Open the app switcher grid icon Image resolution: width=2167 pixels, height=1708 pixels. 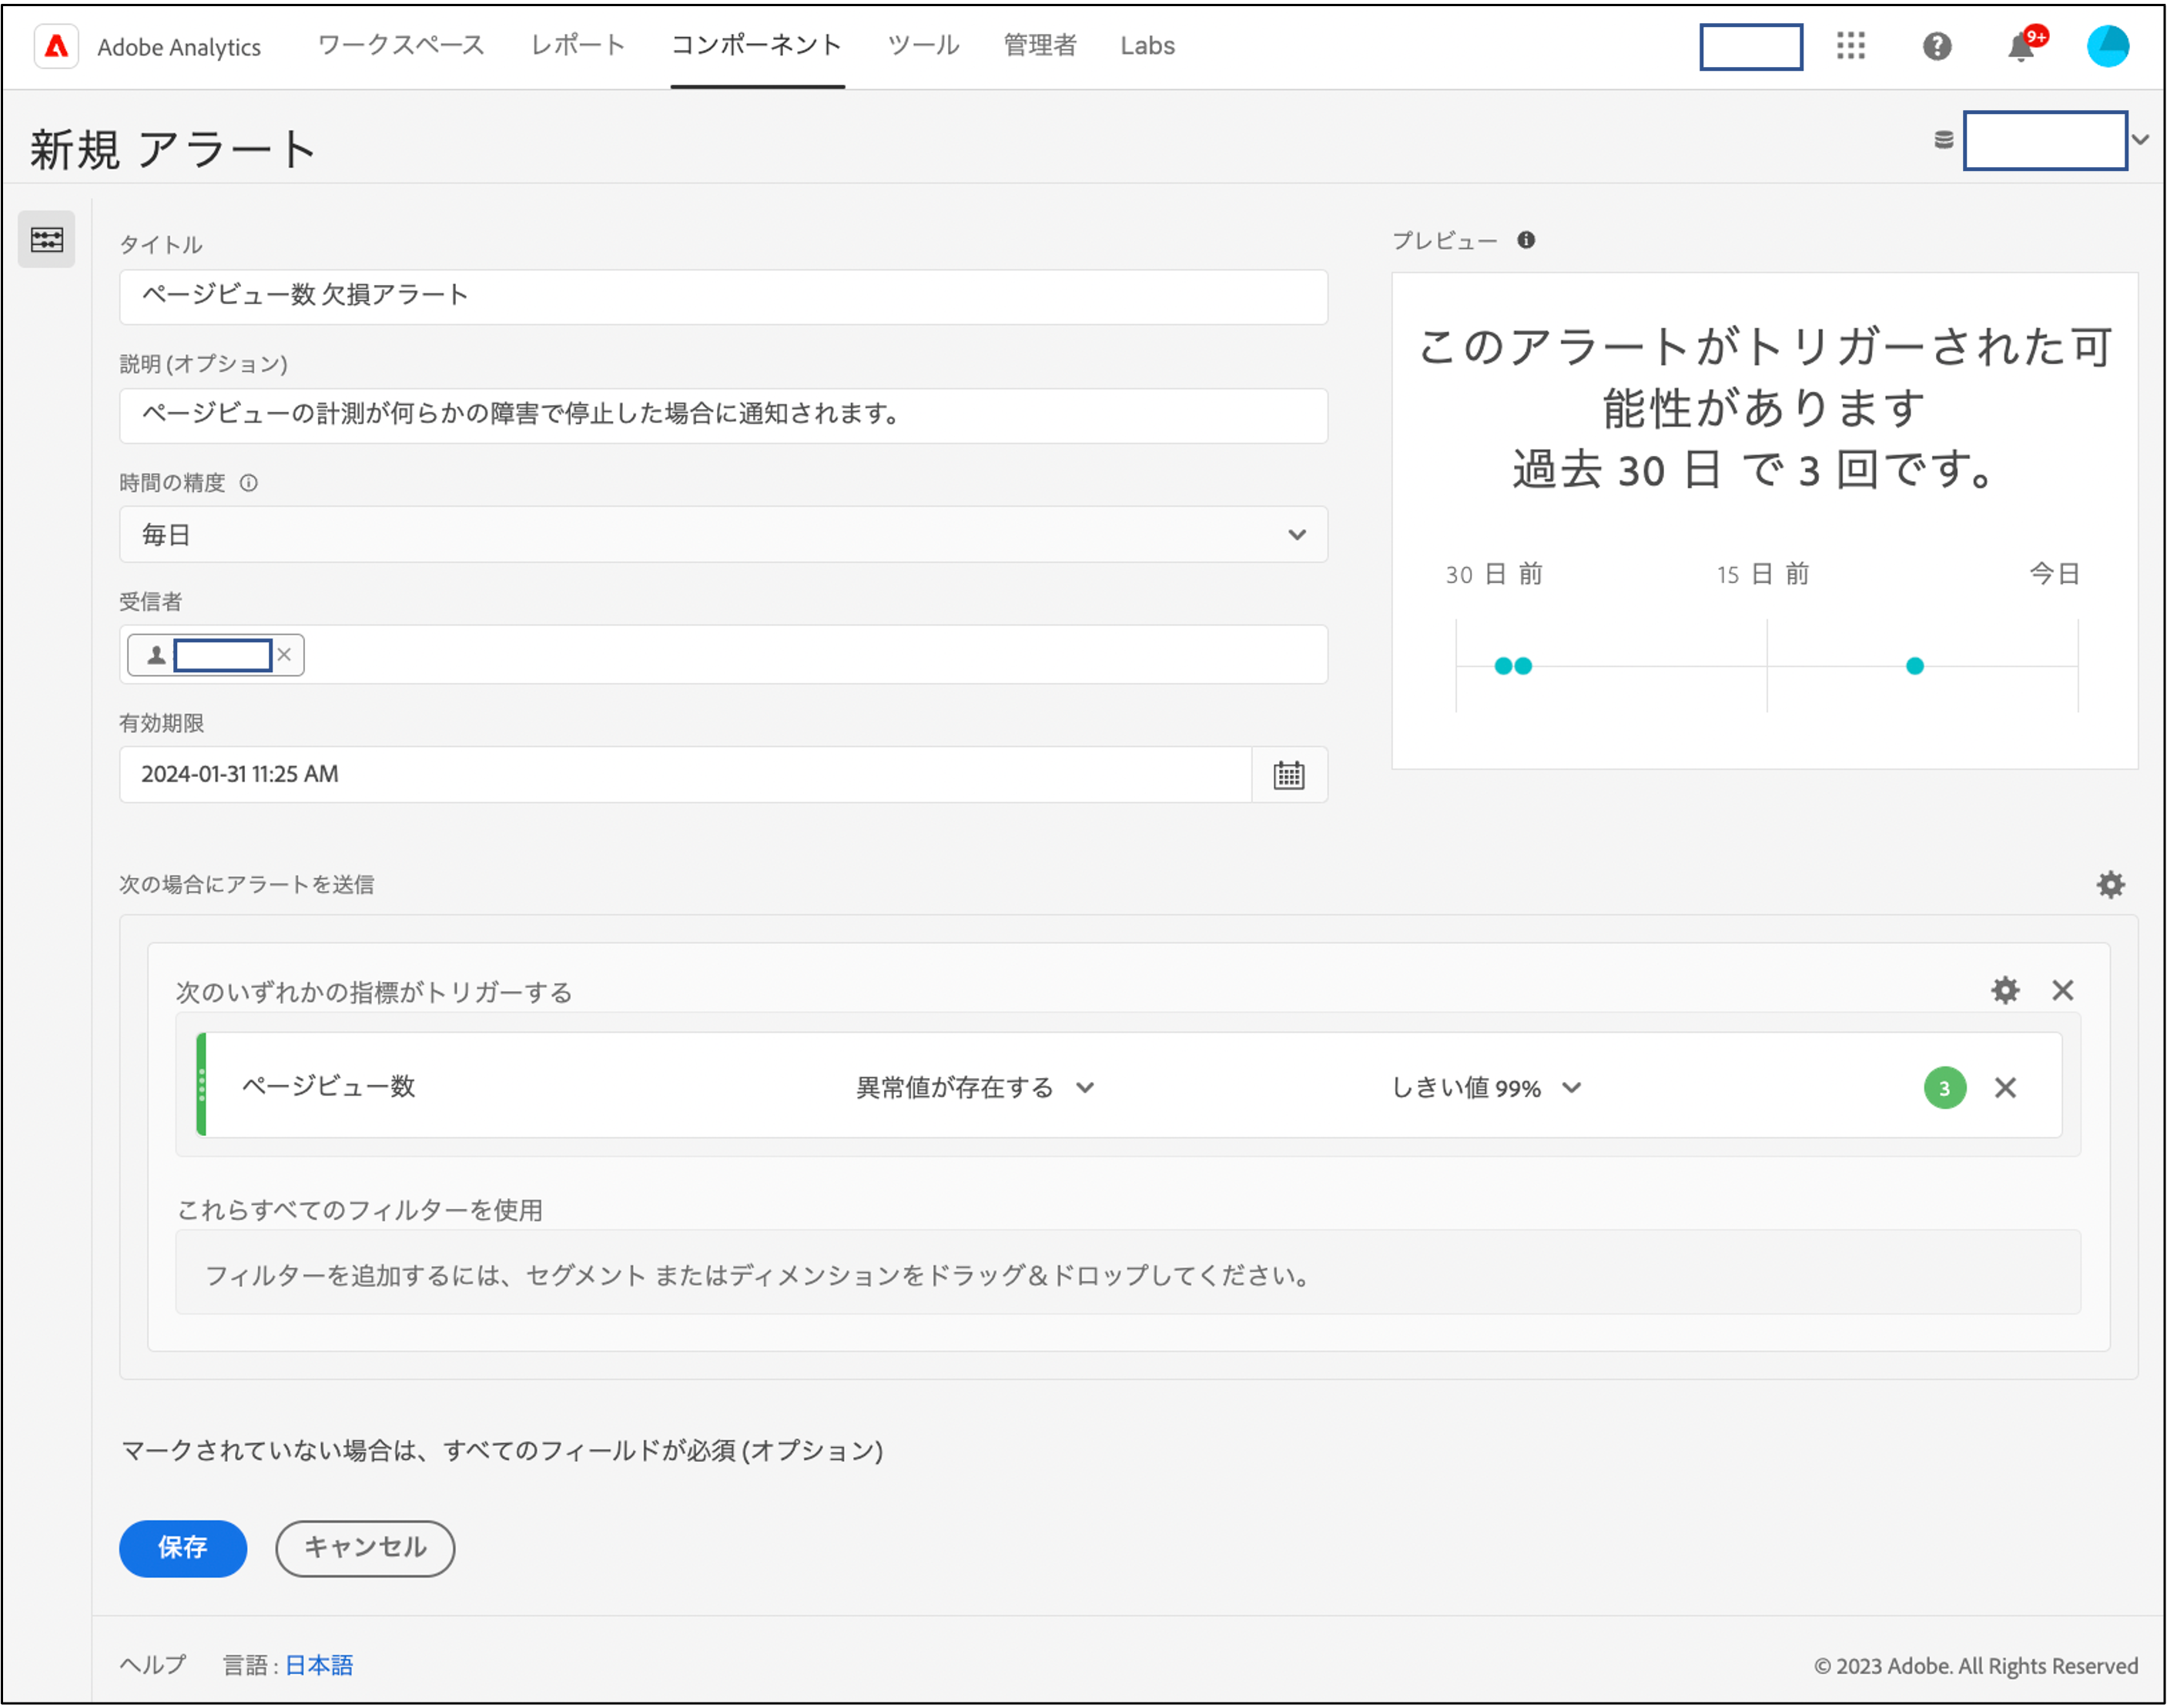click(x=1850, y=46)
